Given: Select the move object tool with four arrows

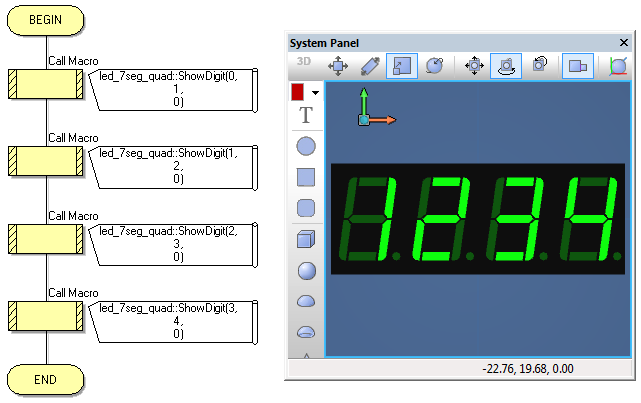Looking at the screenshot, I should tap(338, 66).
